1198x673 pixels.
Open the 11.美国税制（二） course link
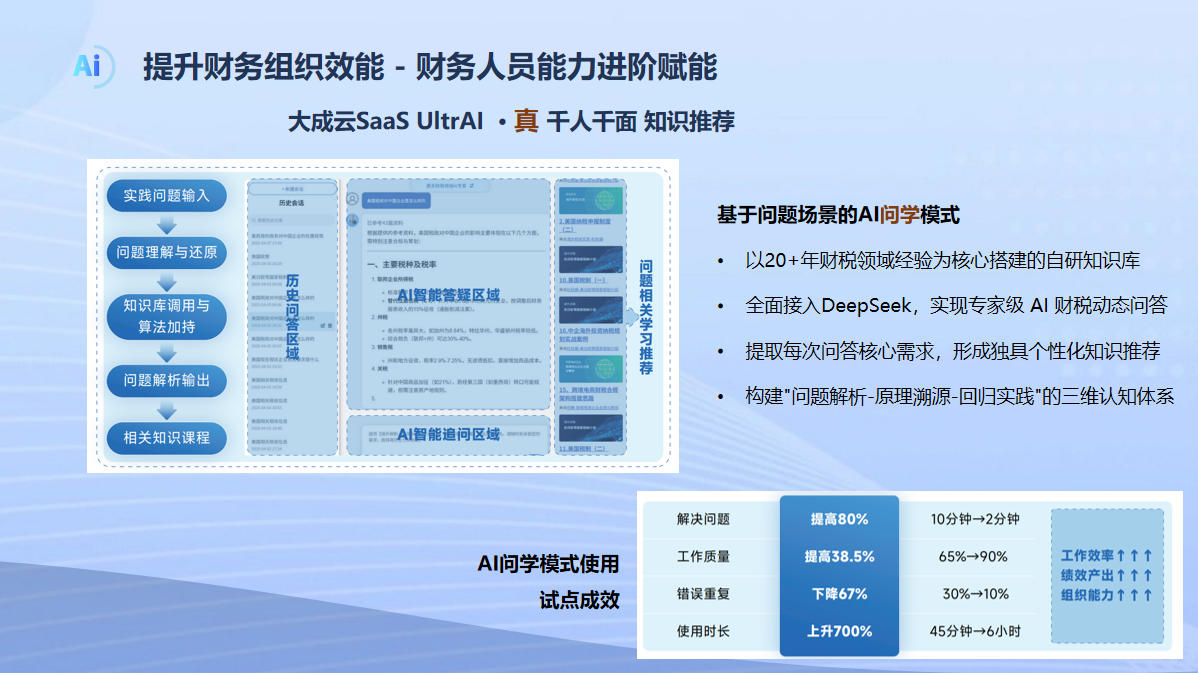582,448
